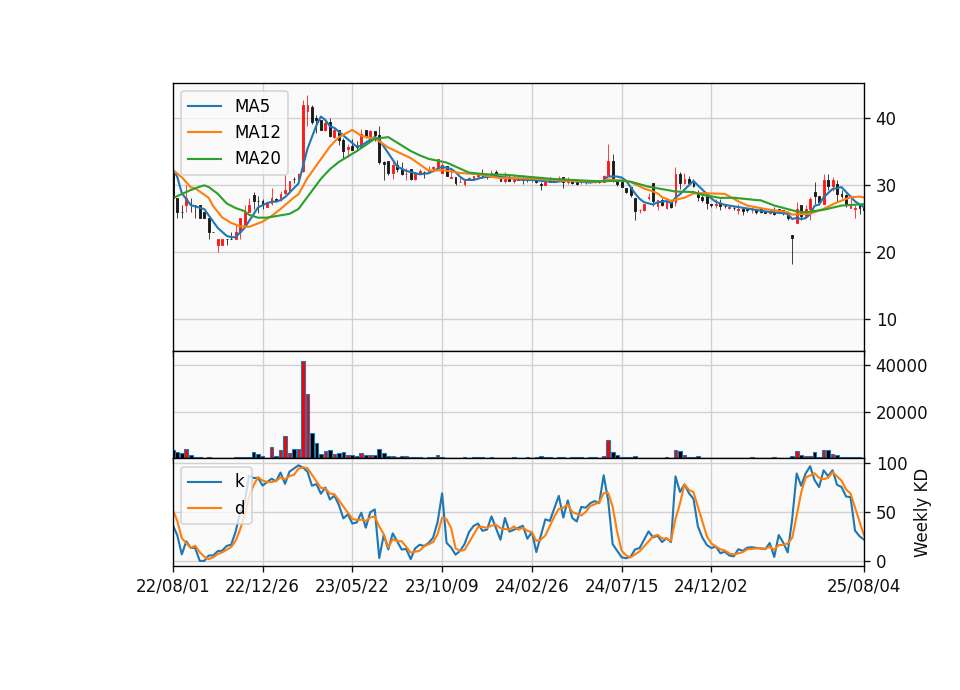
Task: Click the Weekly KD axis label
Action: 921,513
